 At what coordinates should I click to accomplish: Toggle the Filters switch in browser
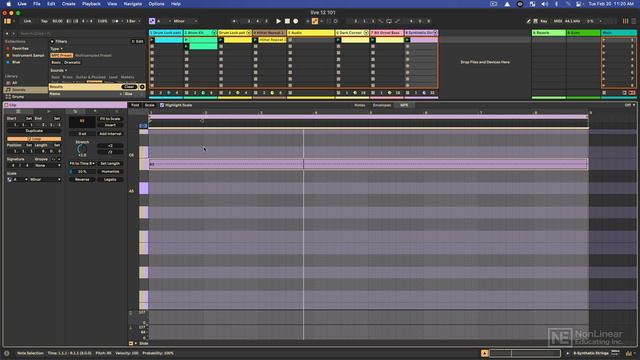coord(52,42)
